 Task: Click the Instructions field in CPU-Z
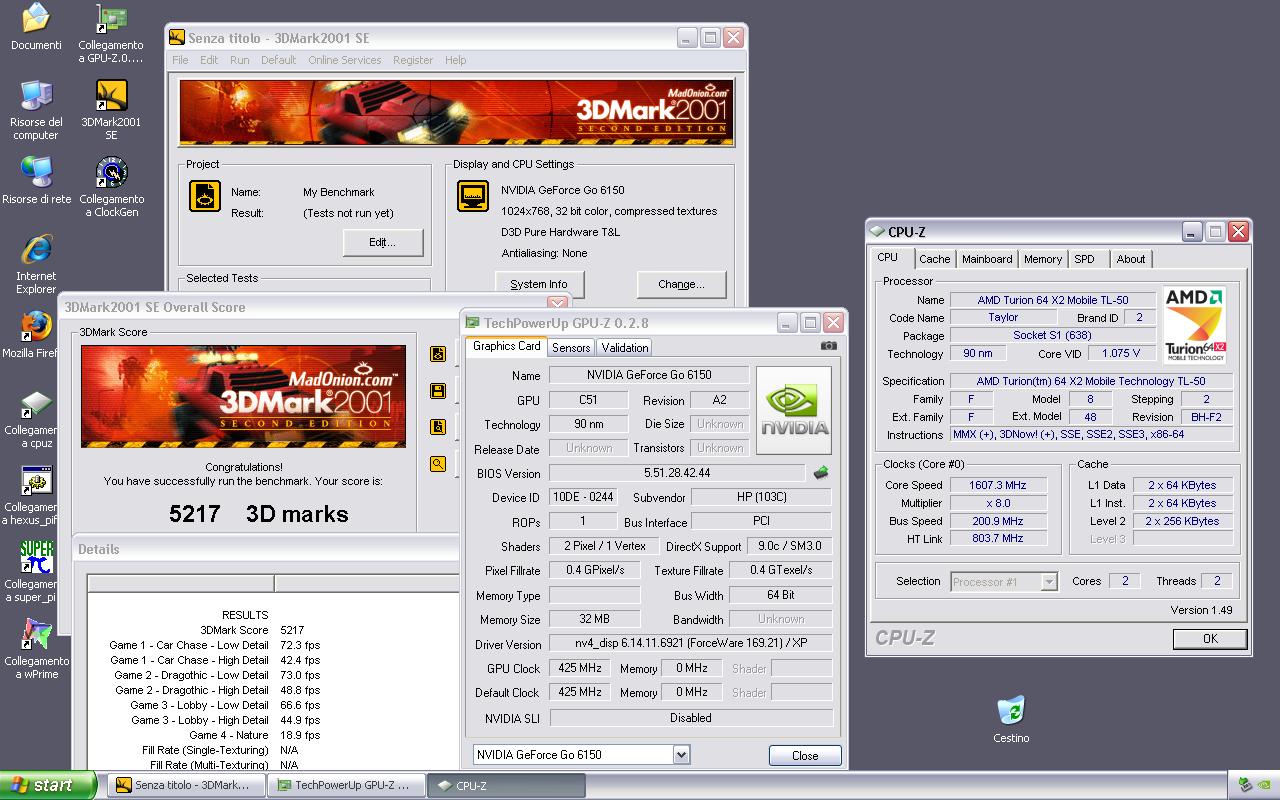tap(1090, 435)
